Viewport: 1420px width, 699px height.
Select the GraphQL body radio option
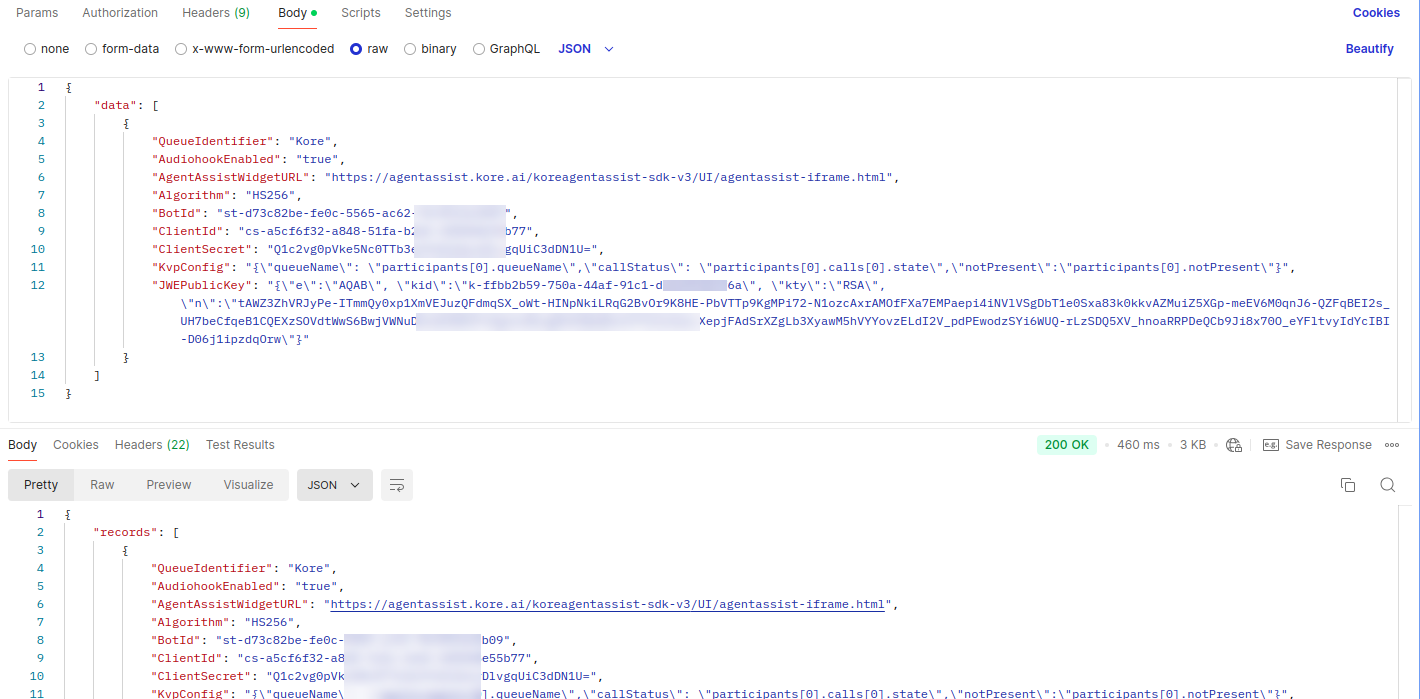(506, 49)
